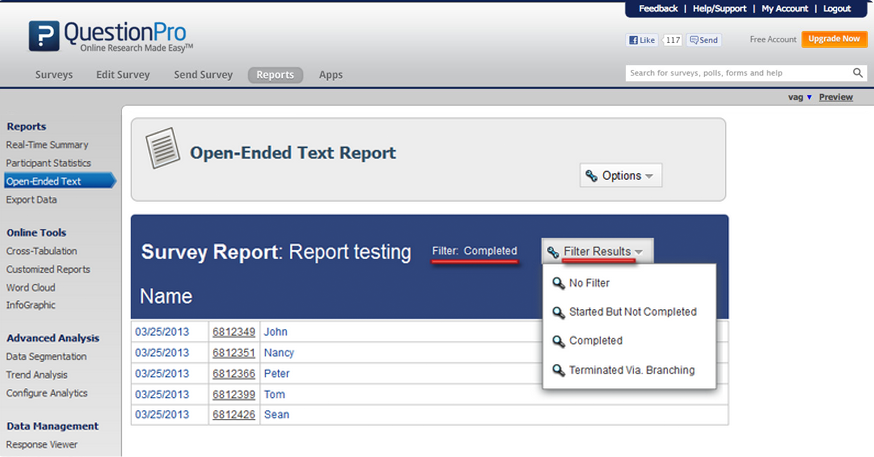Image resolution: width=874 pixels, height=457 pixels.
Task: Click the Filter: Completed label
Action: 474,251
